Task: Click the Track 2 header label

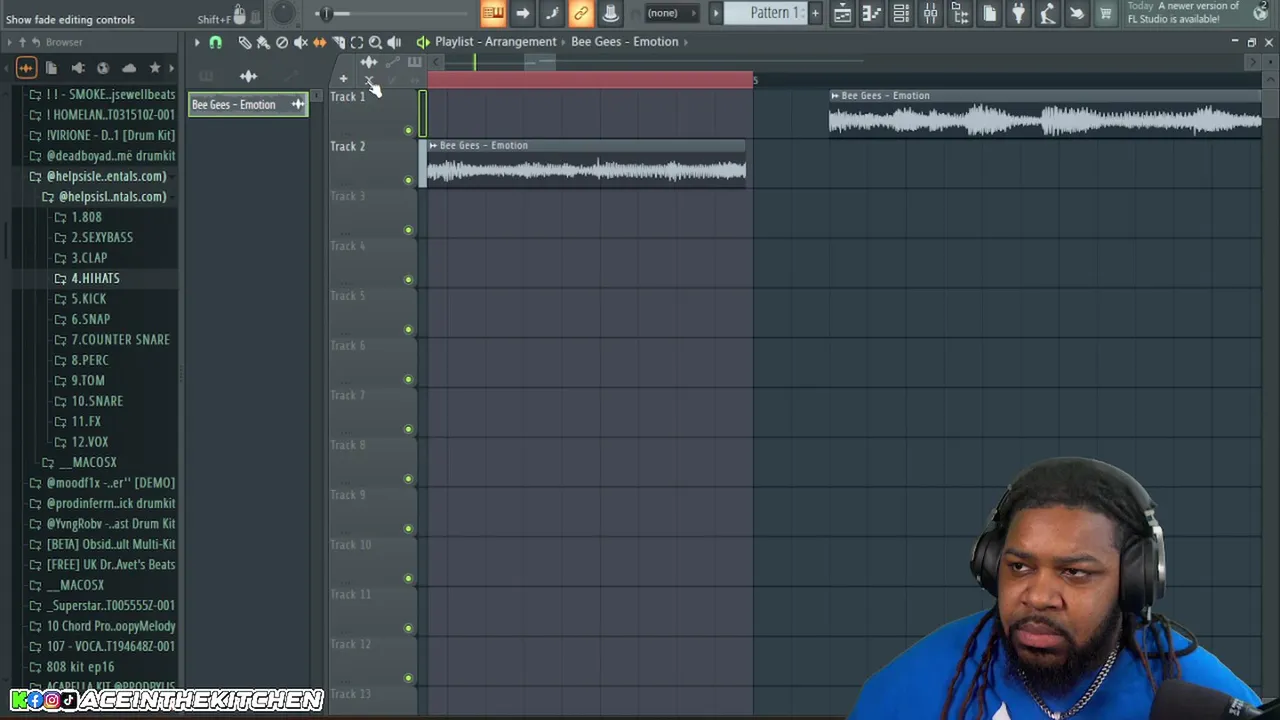Action: click(x=348, y=146)
